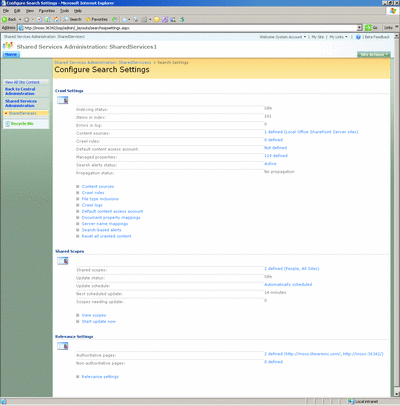Expand the Site Actions dropdown
Viewport: 400px width, 406px height.
[374, 54]
